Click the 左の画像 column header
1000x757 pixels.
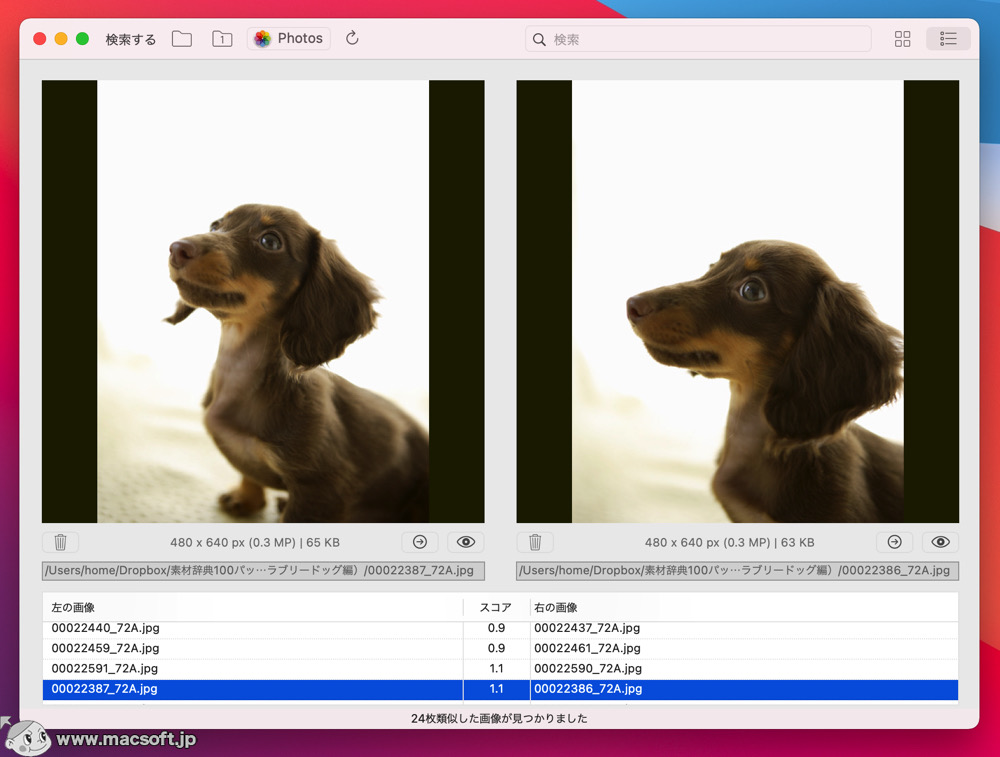click(x=75, y=606)
